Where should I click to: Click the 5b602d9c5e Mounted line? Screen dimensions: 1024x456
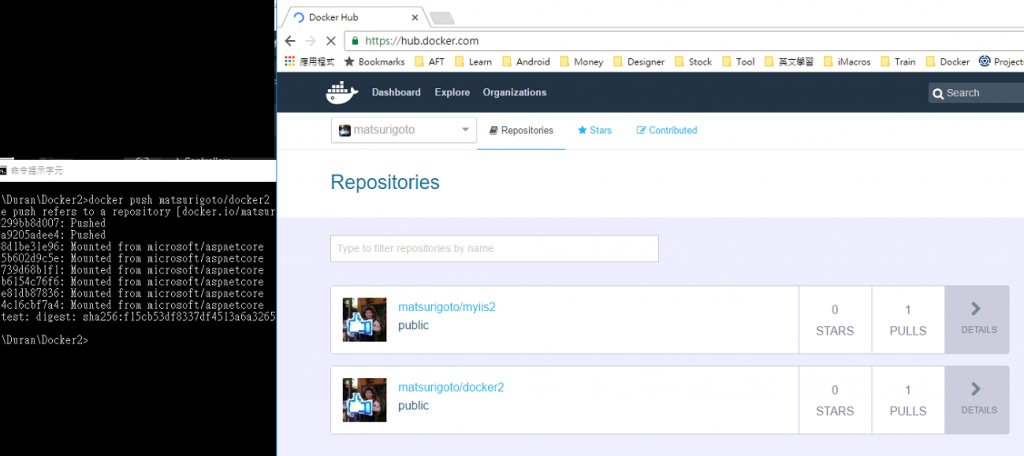click(132, 259)
